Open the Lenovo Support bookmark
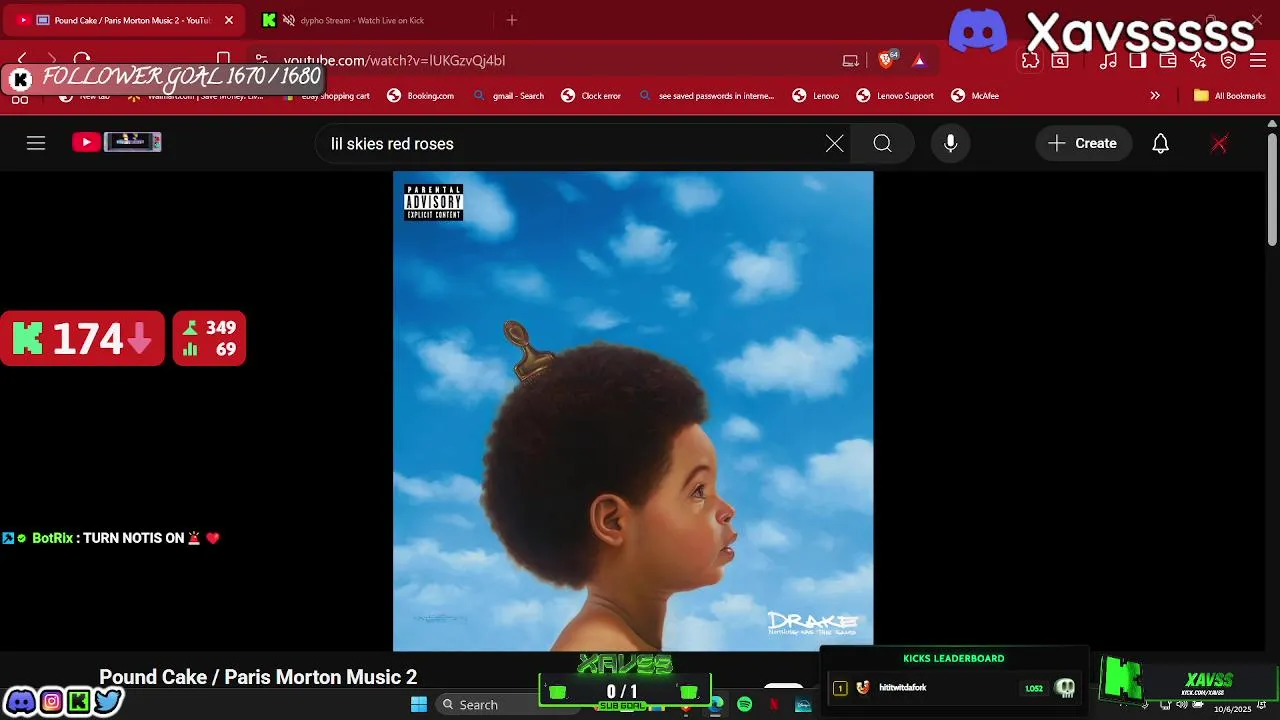 (895, 96)
